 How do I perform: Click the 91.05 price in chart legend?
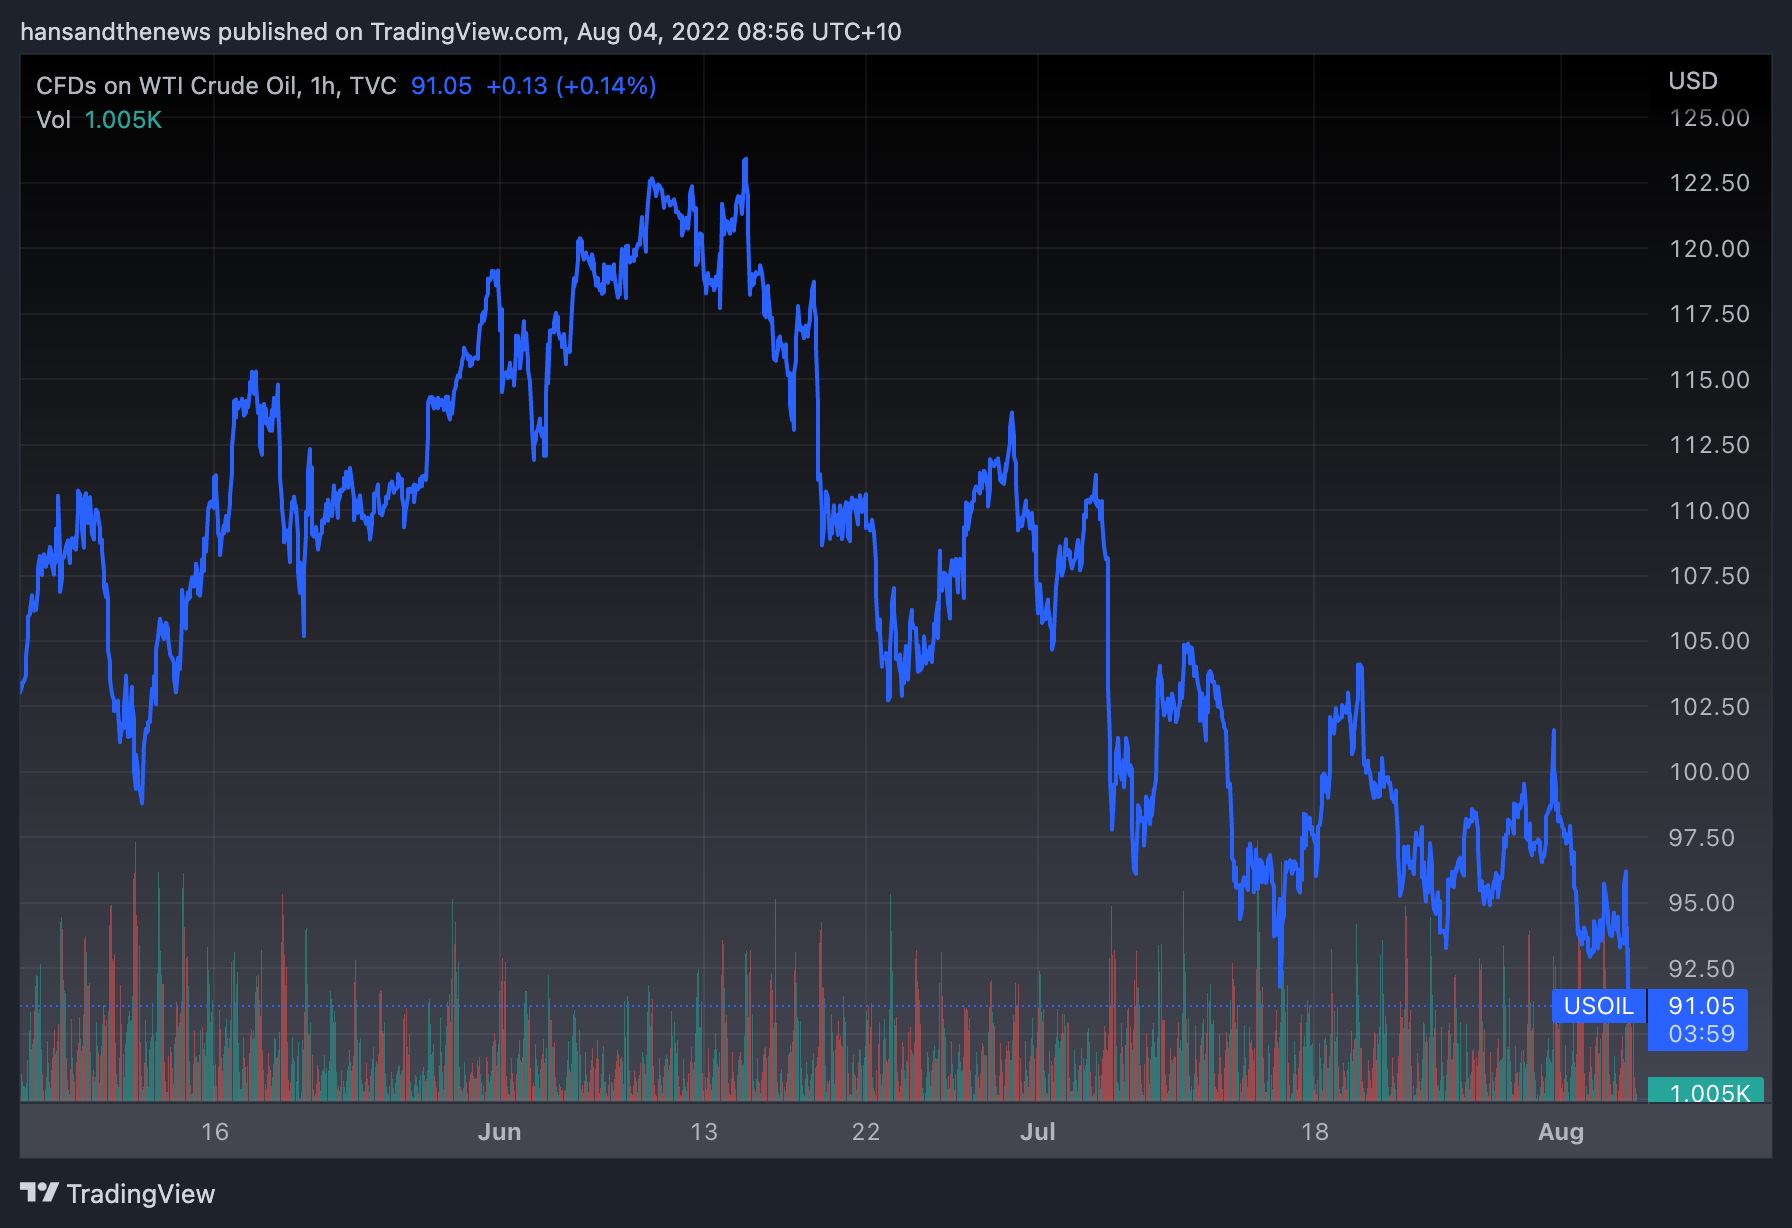point(441,86)
